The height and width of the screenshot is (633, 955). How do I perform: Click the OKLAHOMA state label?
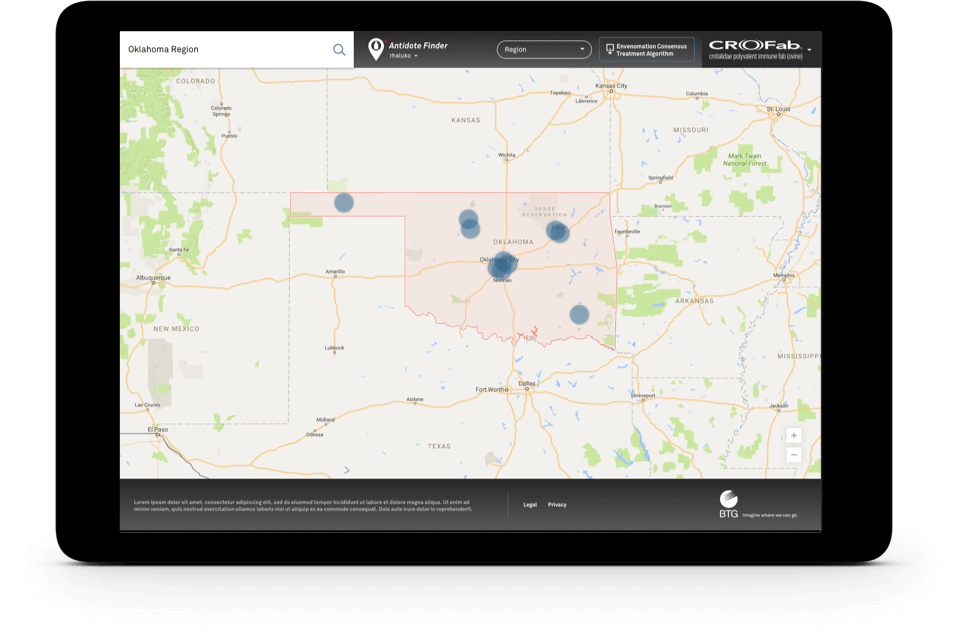(x=513, y=242)
